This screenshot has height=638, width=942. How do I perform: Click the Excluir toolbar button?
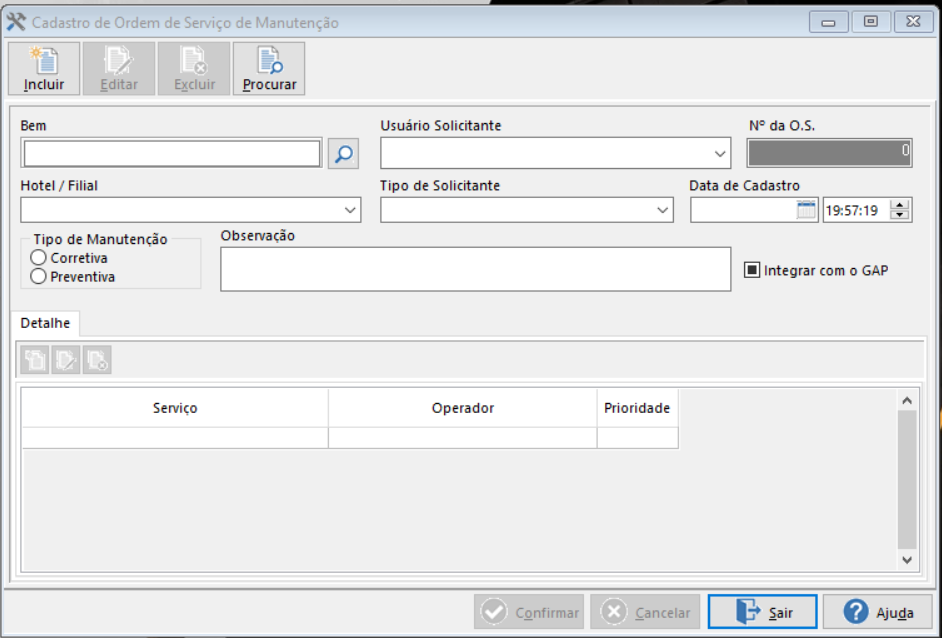194,68
